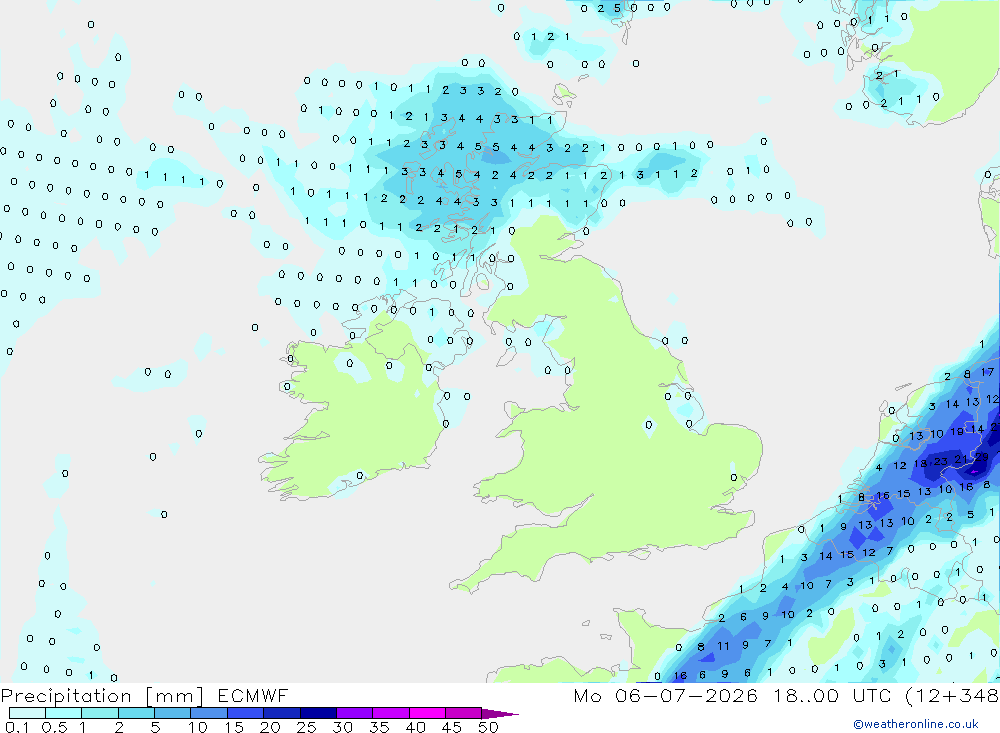1000x733 pixels.
Task: Select the 35–40 mm legend color box
Action: pyautogui.click(x=390, y=713)
